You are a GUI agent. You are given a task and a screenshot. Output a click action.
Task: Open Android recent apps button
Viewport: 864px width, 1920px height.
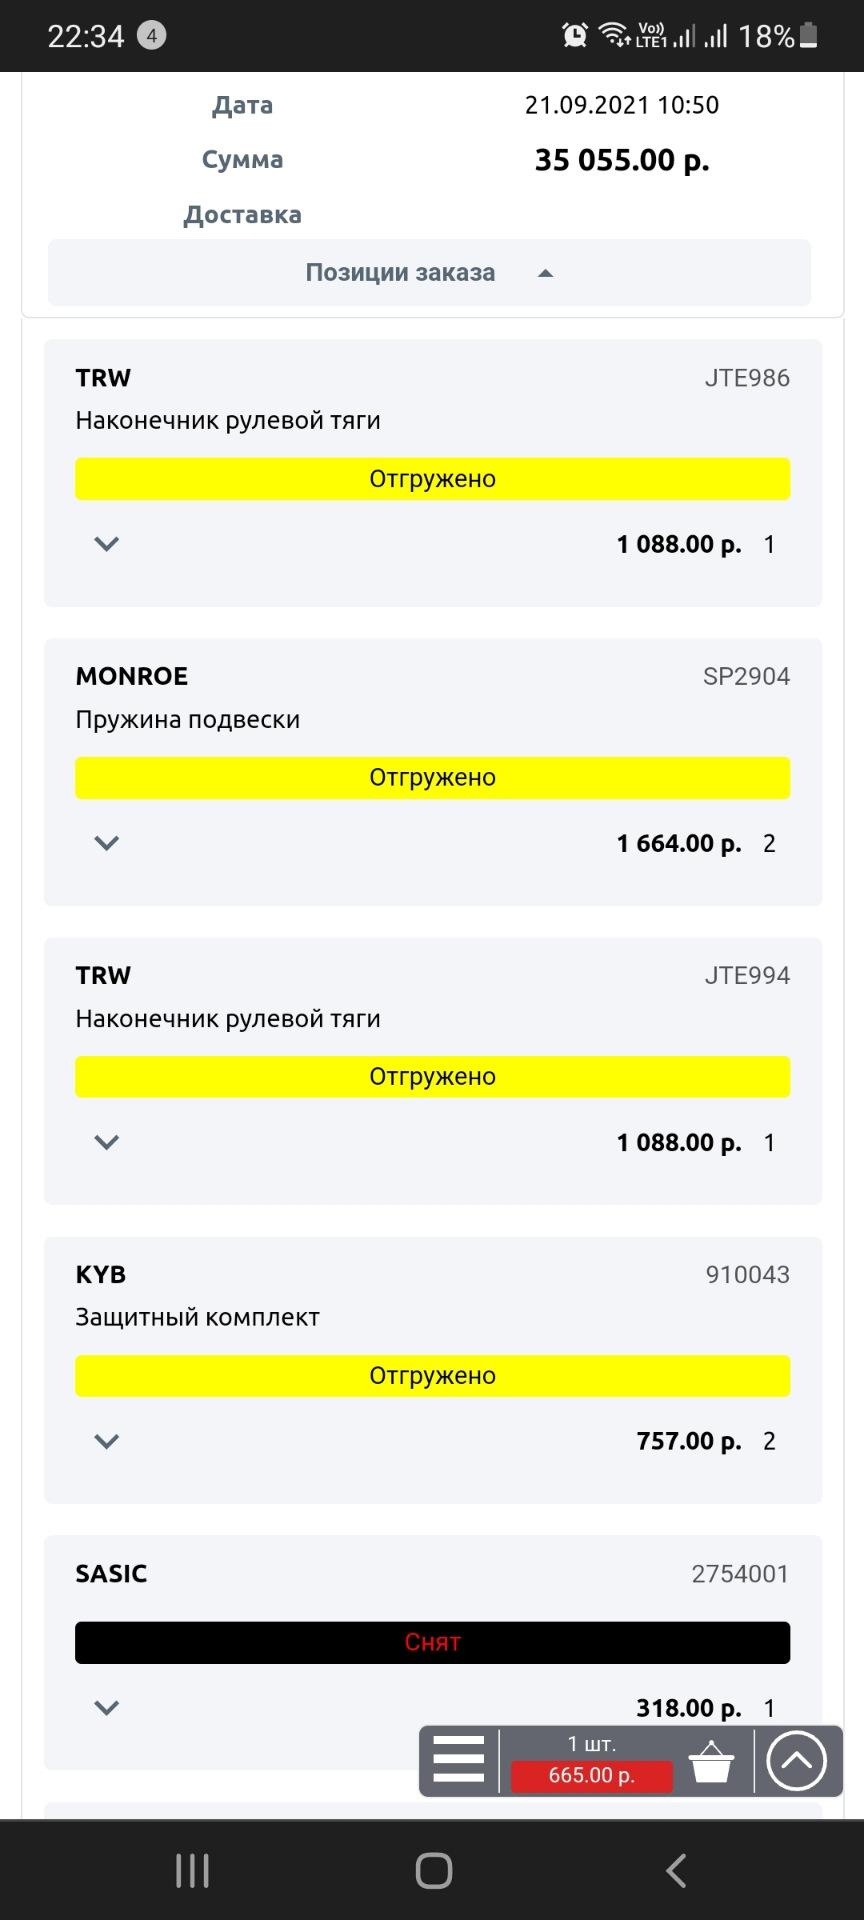[x=192, y=1870]
